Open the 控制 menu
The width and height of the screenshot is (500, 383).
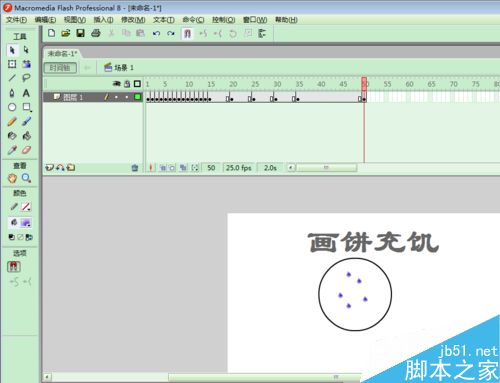coord(224,20)
